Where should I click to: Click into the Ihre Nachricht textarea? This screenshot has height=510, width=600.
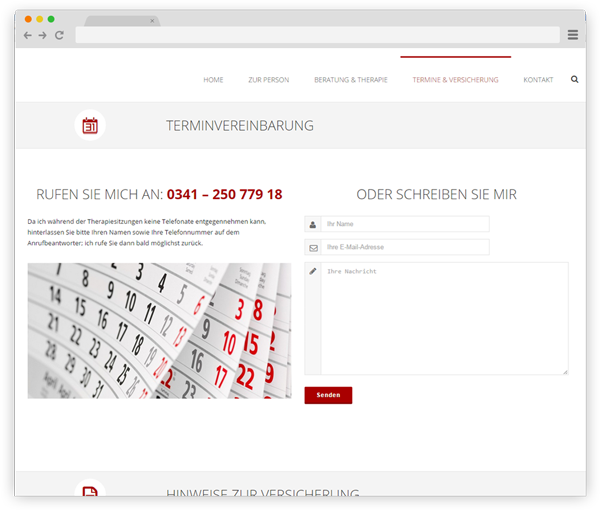444,318
